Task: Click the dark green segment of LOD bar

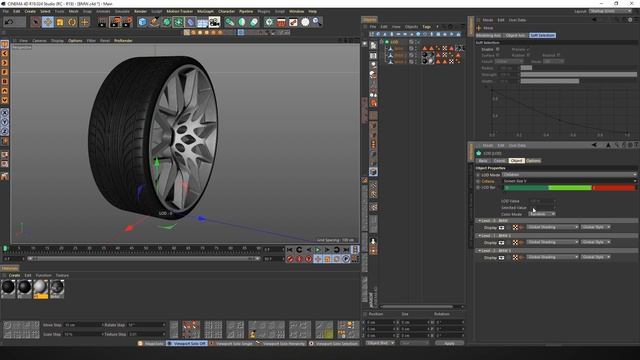Action: 527,188
